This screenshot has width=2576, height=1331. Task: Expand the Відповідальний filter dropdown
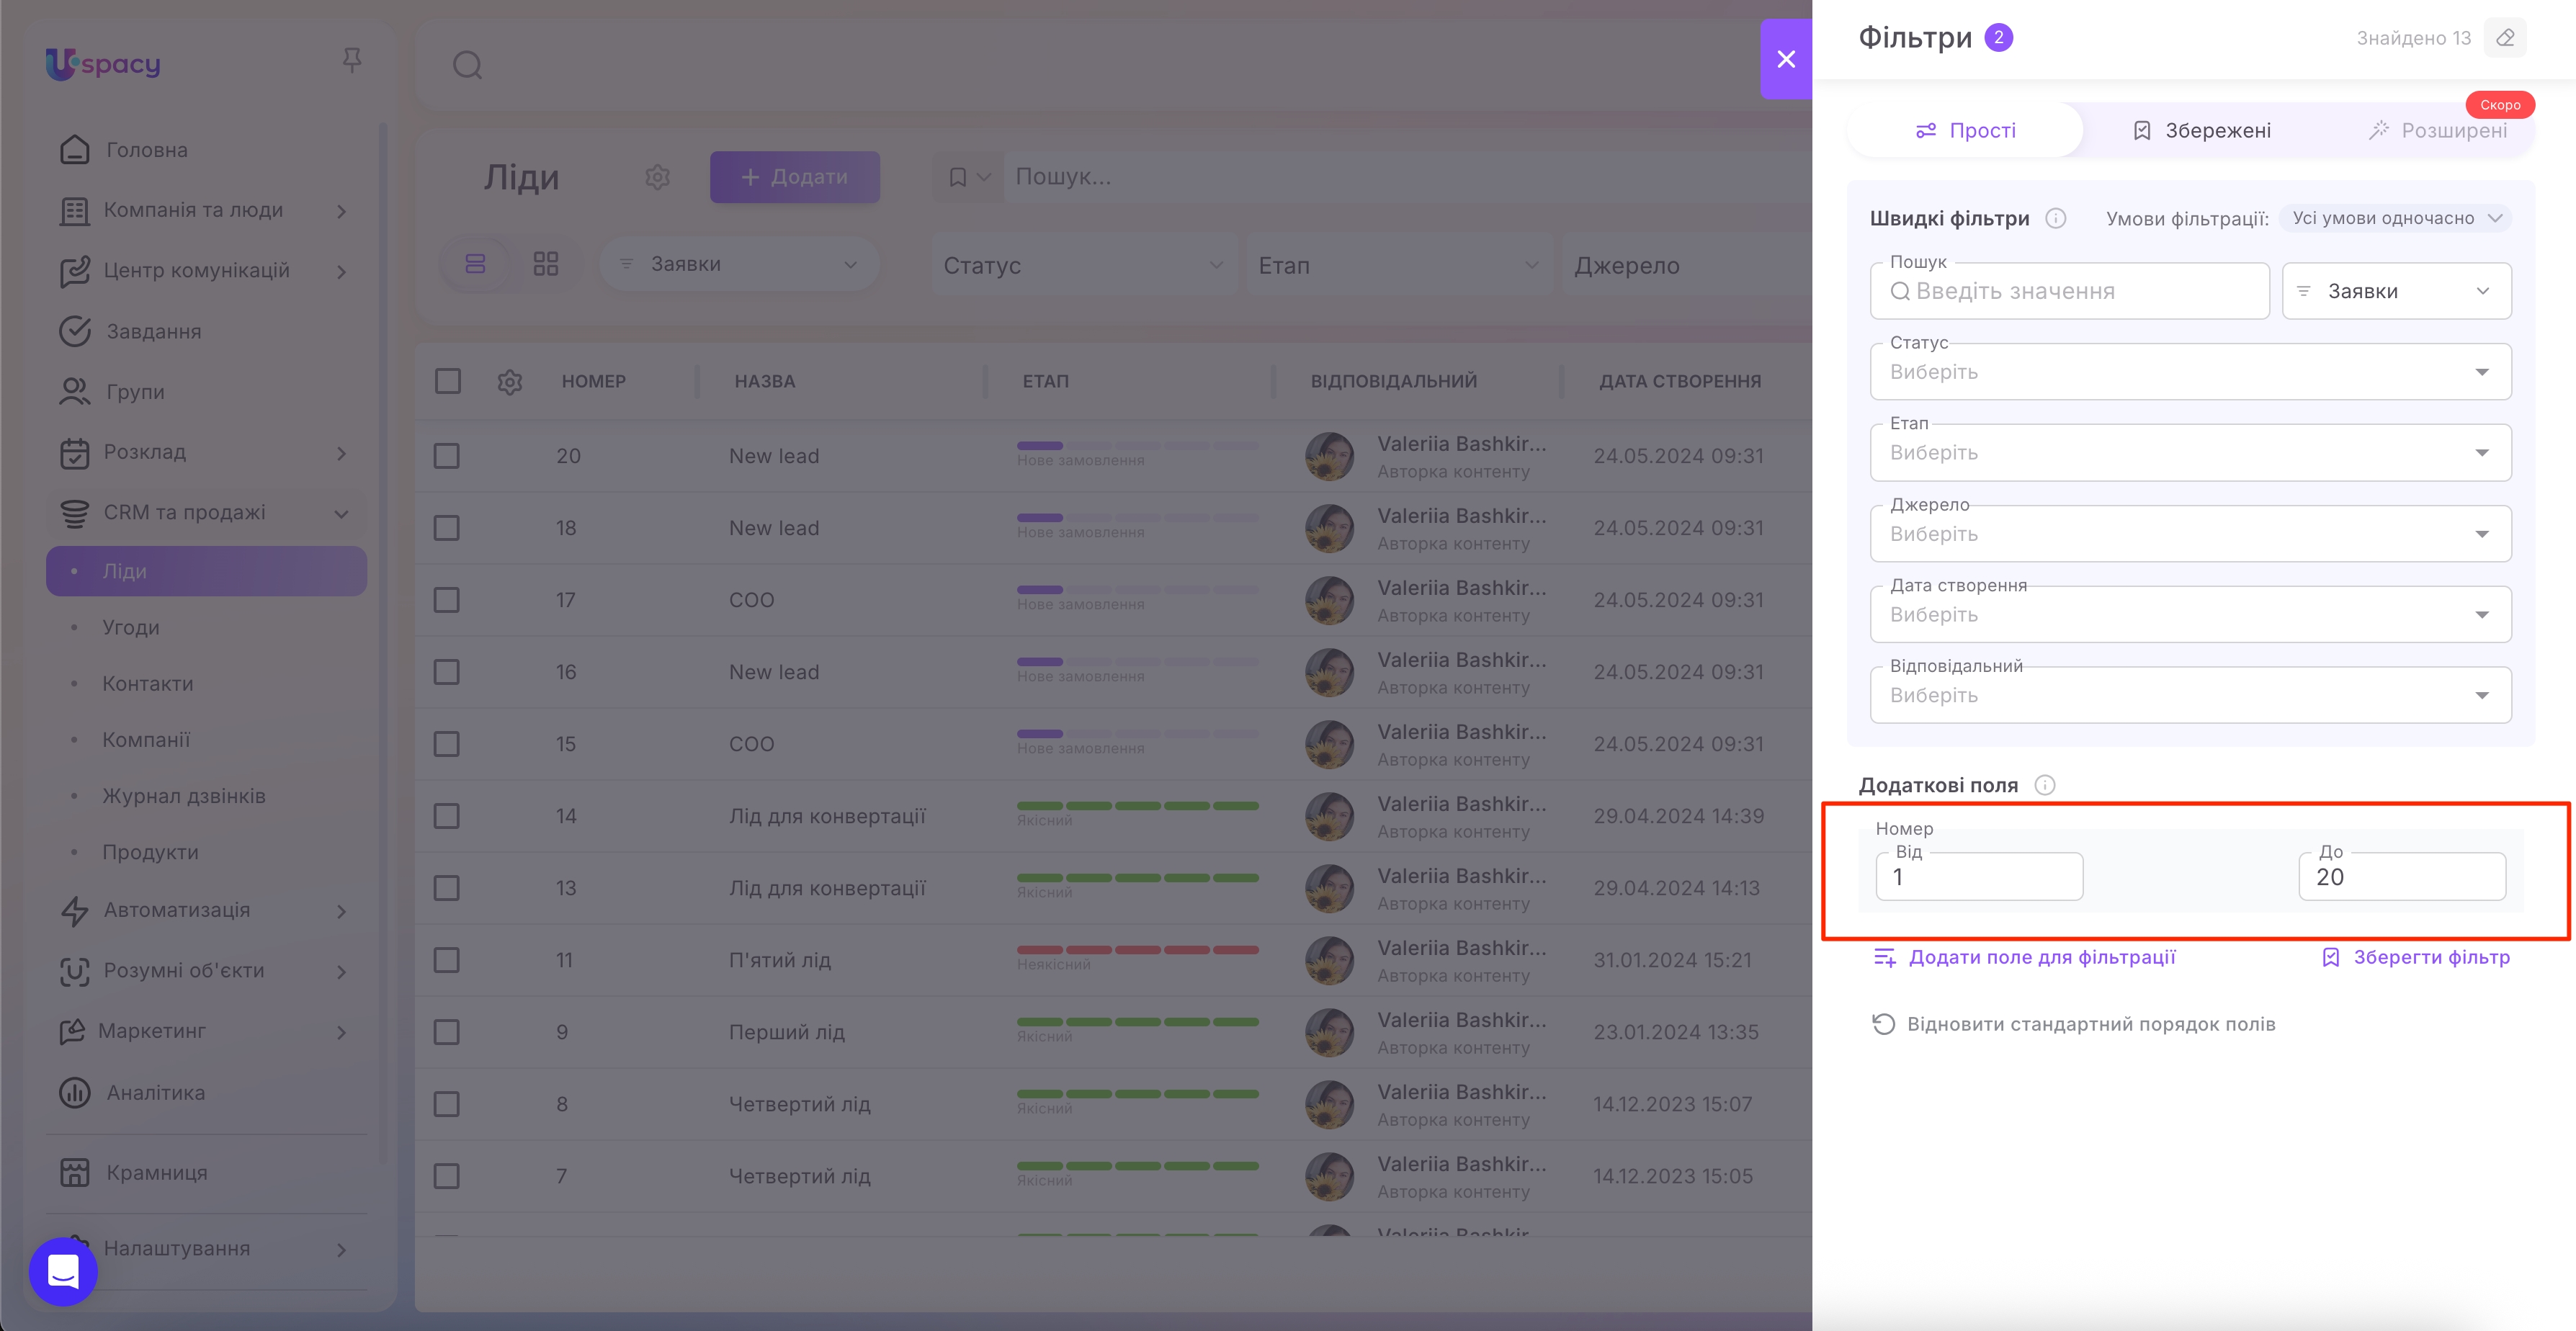click(2190, 695)
